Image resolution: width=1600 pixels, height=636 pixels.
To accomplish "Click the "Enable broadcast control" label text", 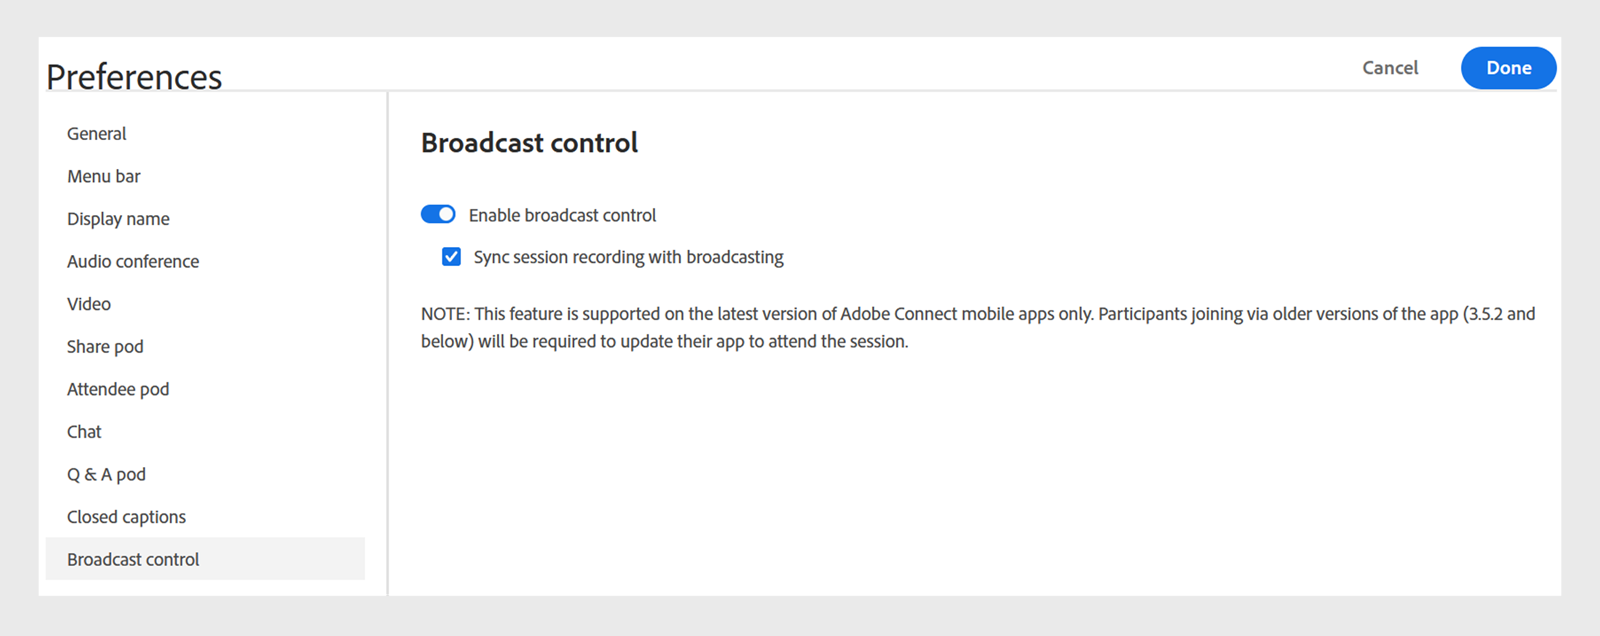I will pyautogui.click(x=562, y=215).
